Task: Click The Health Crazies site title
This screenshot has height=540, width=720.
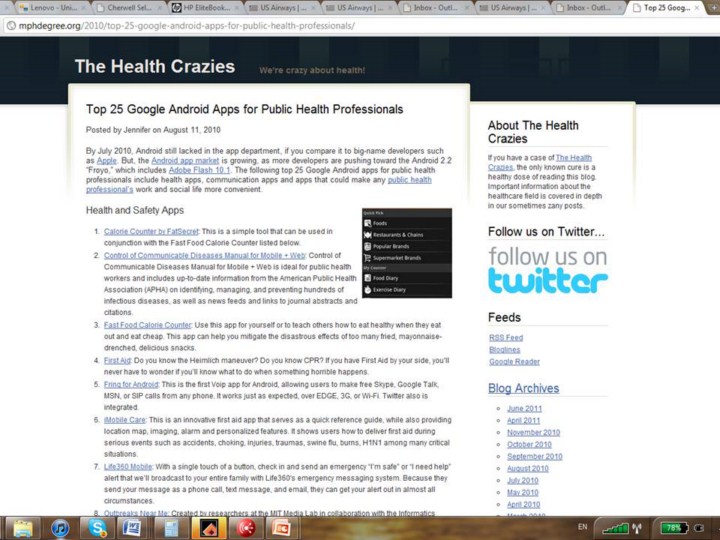Action: pyautogui.click(x=154, y=67)
